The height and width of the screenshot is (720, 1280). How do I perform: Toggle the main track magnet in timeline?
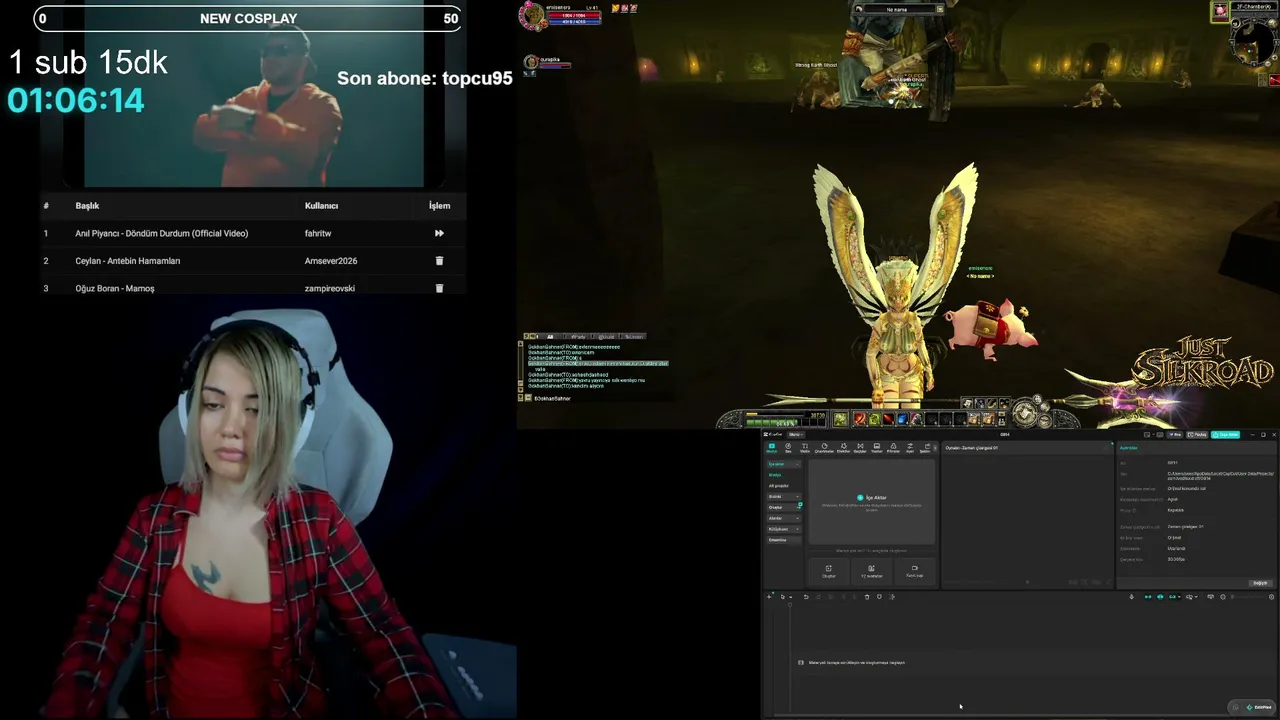tap(1148, 597)
